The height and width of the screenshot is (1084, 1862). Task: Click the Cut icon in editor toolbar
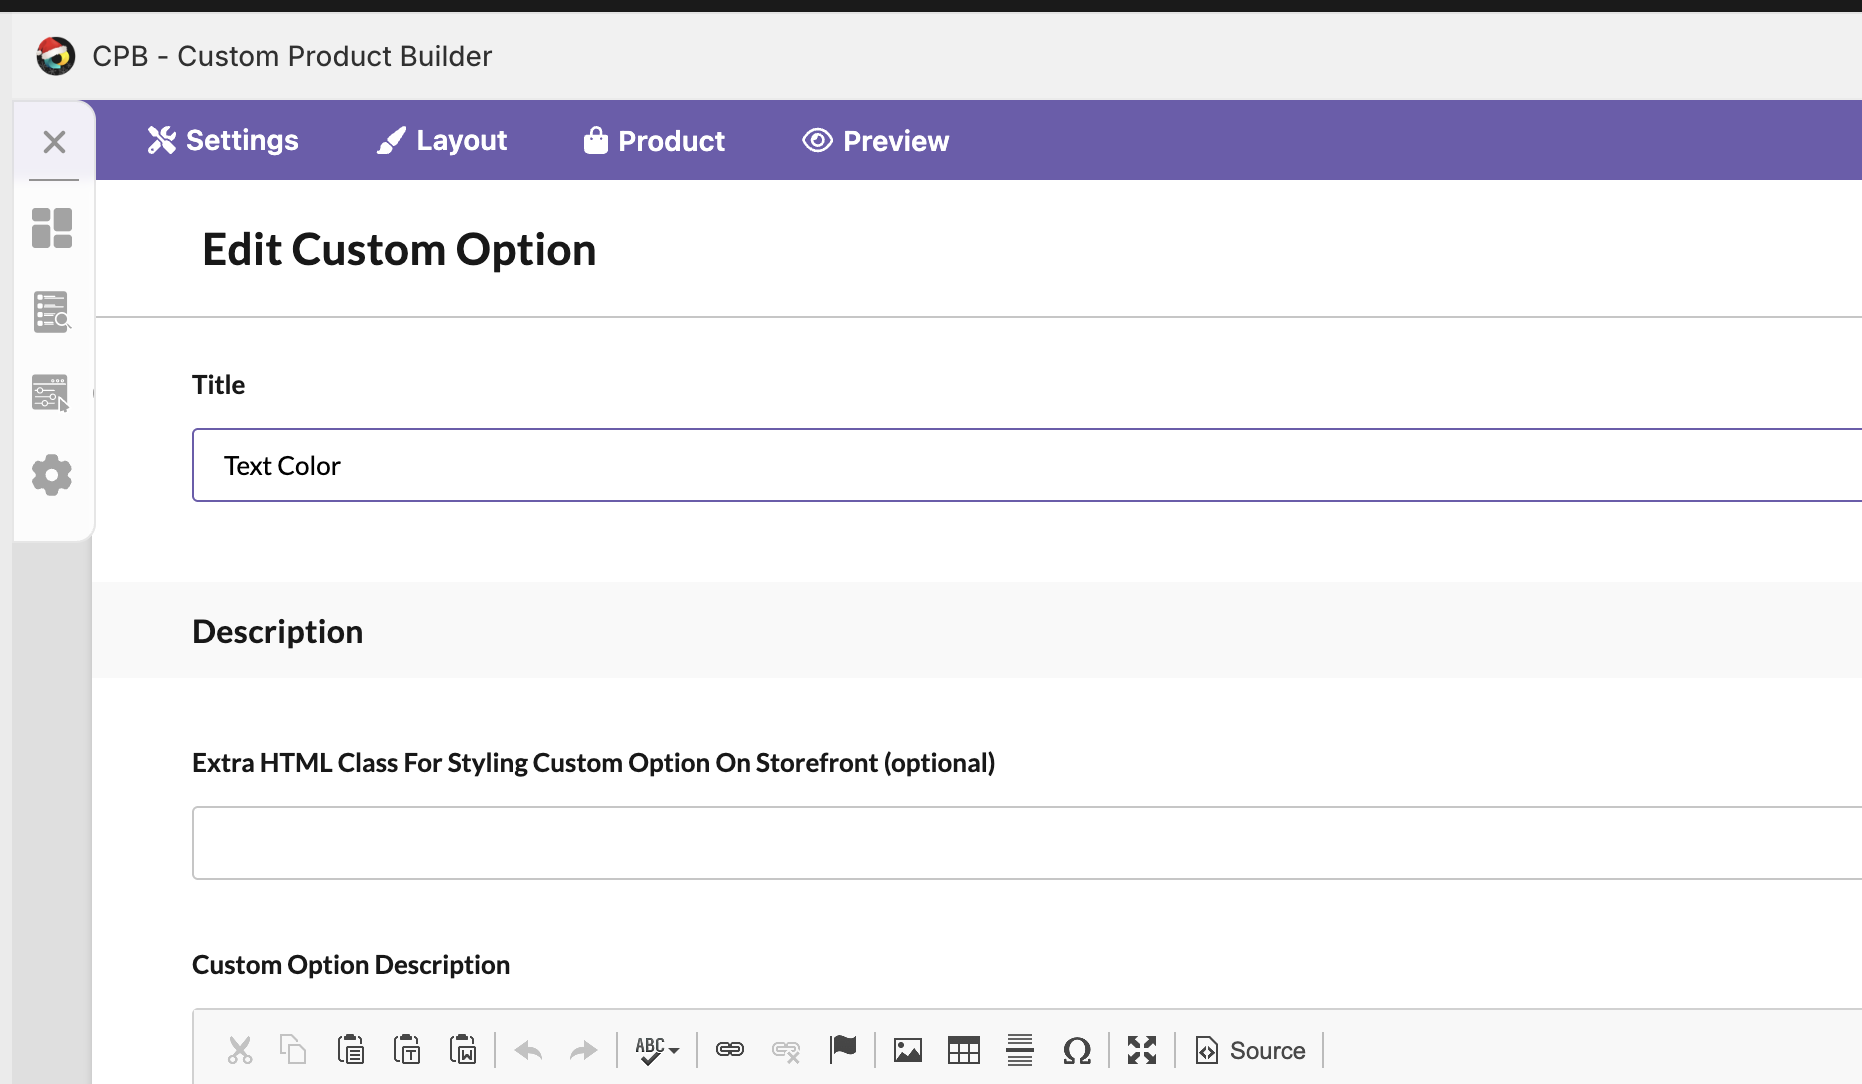tap(240, 1050)
